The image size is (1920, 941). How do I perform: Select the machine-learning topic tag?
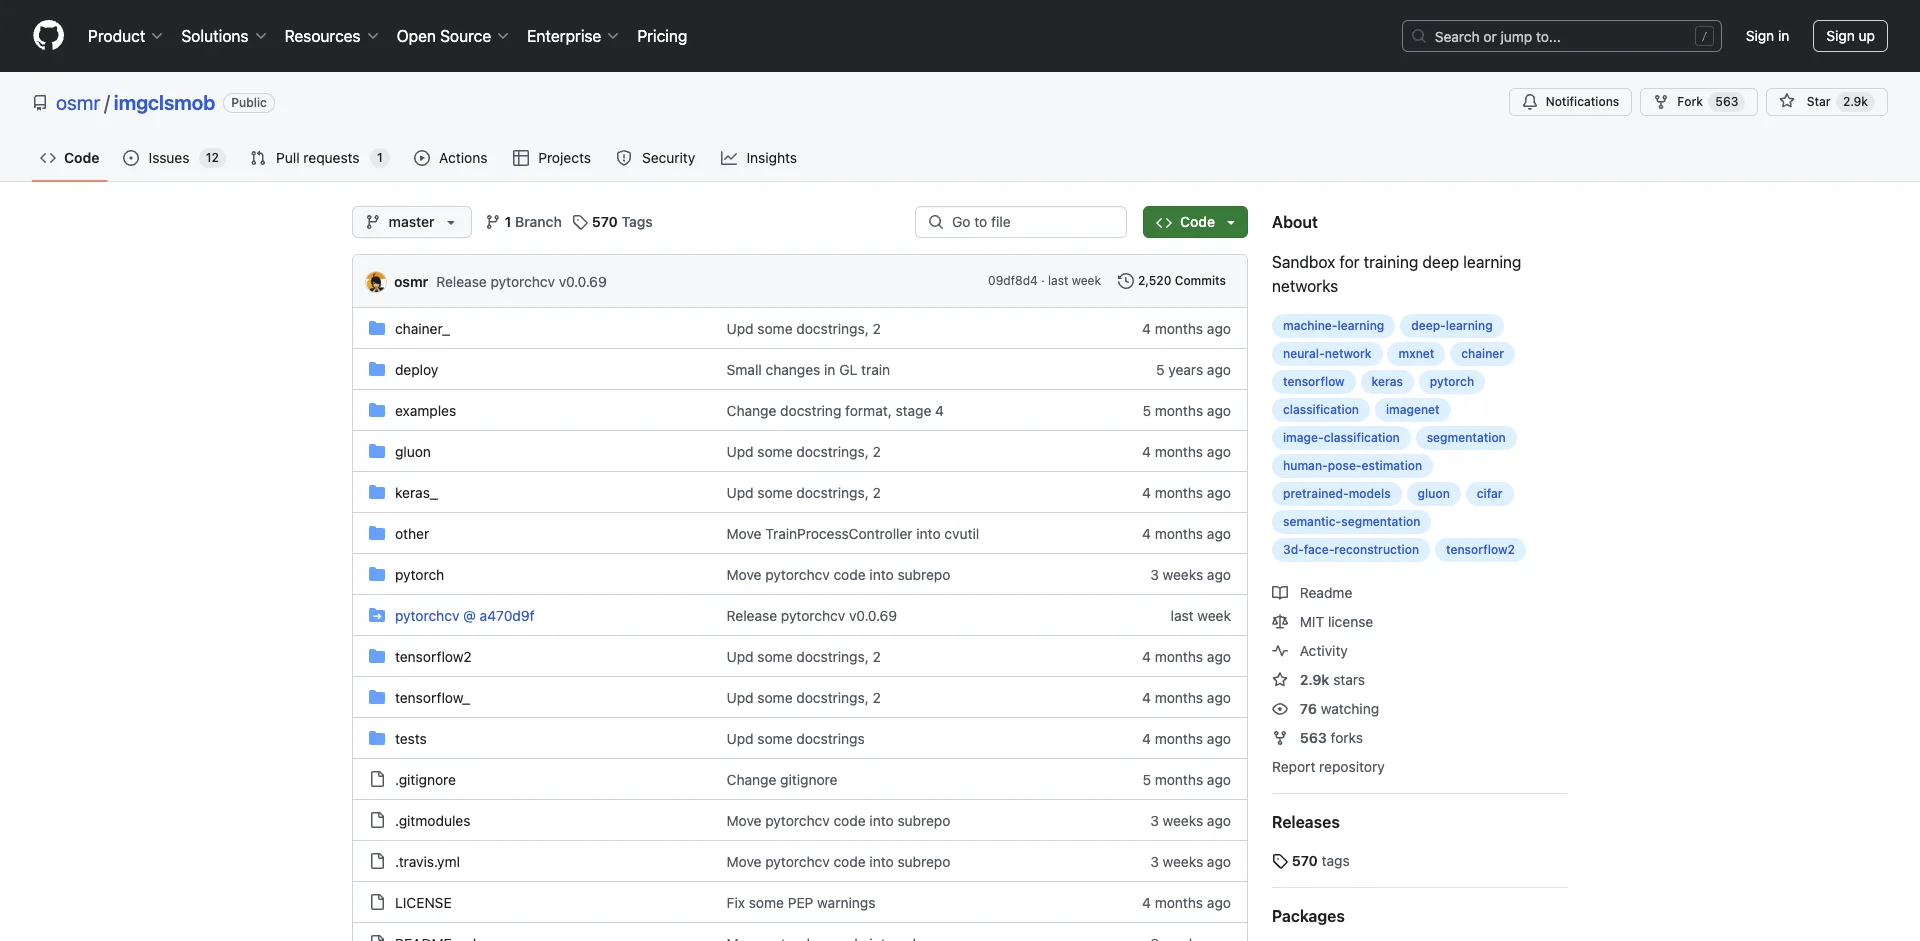pyautogui.click(x=1333, y=326)
